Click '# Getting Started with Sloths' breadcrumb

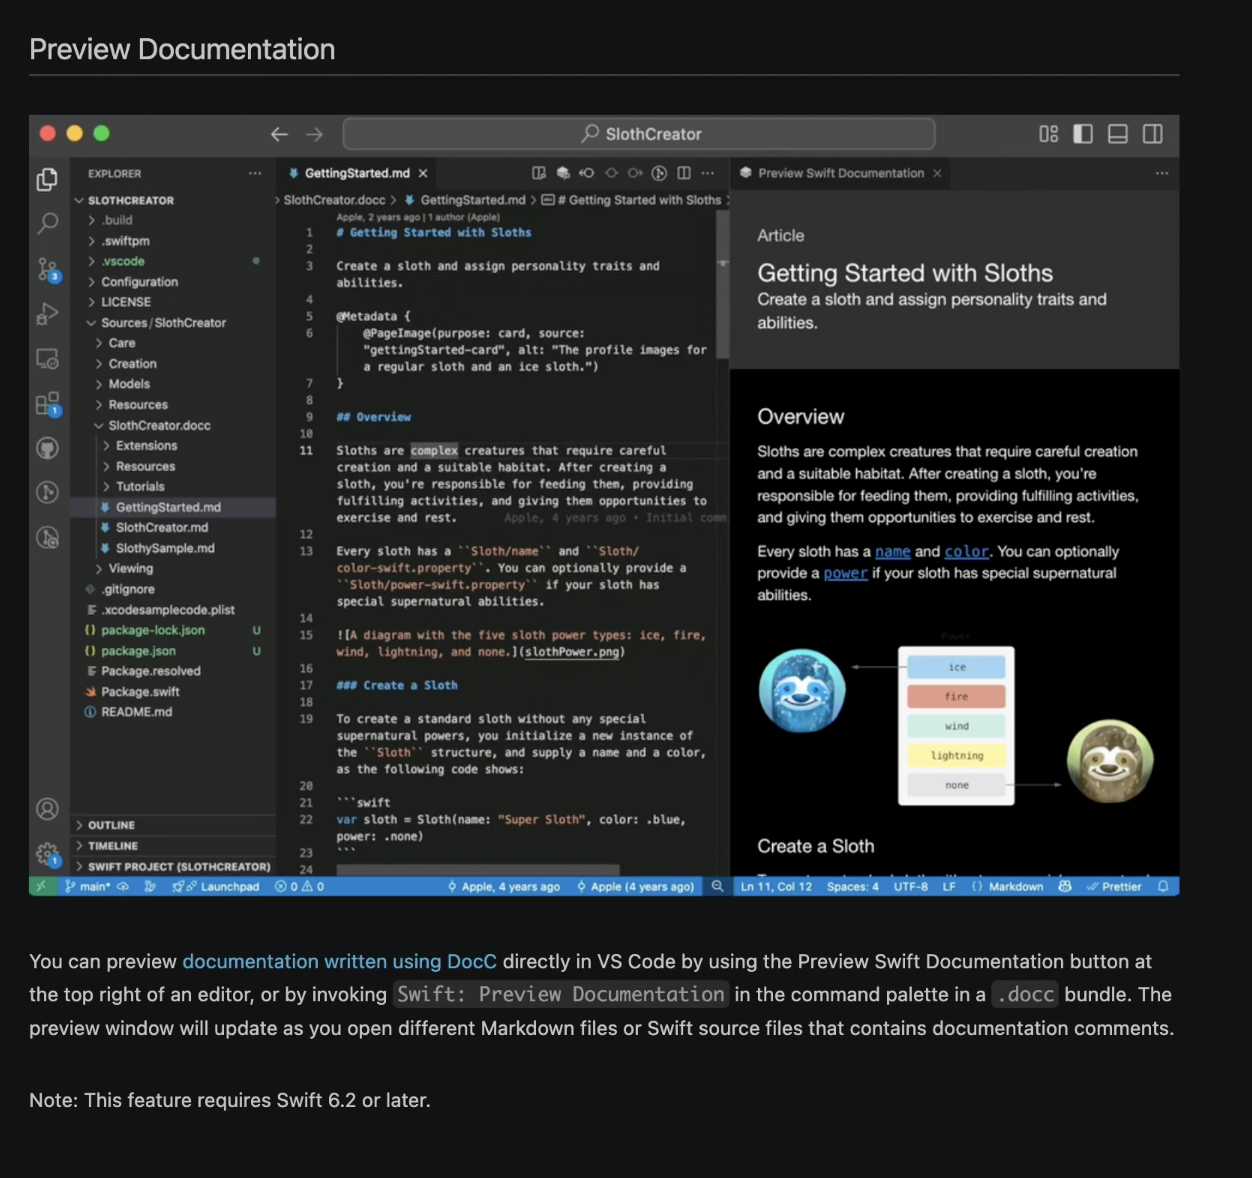[632, 200]
